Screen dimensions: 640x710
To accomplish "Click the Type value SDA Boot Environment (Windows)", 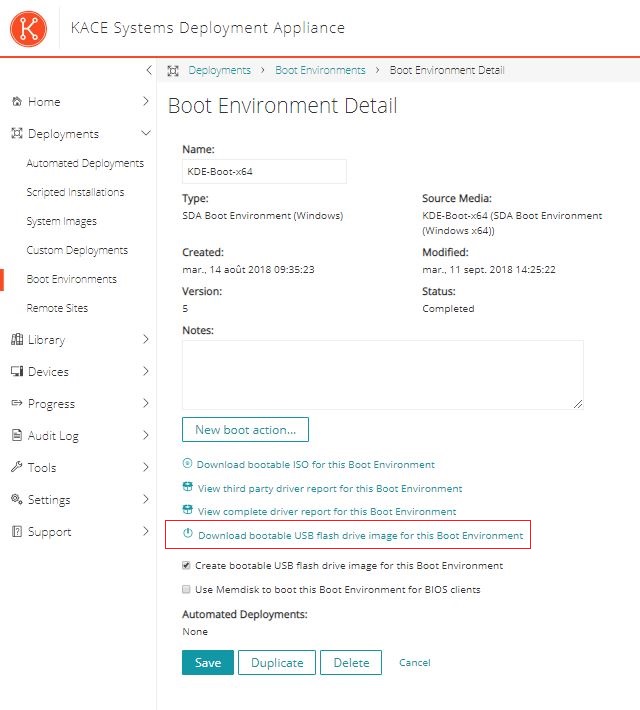I will 263,216.
